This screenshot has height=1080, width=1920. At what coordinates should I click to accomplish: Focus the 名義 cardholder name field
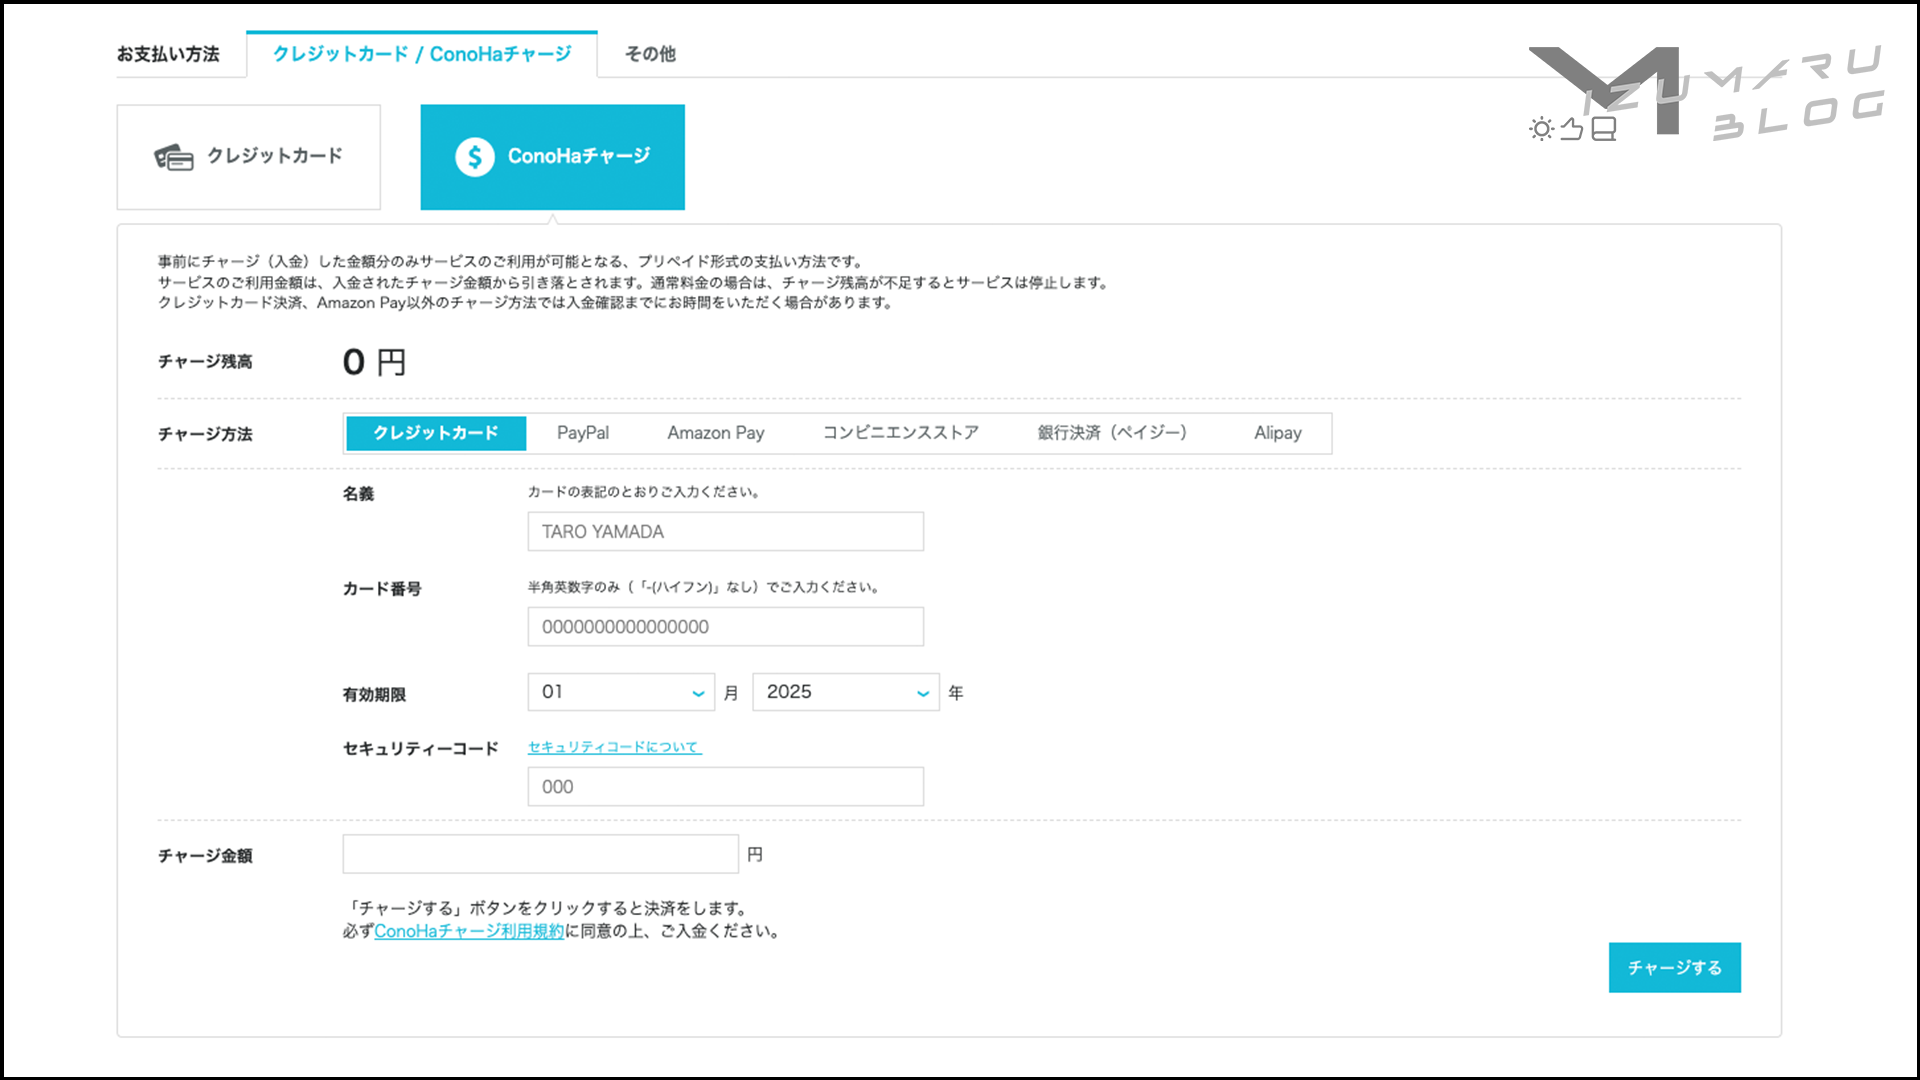pos(726,532)
